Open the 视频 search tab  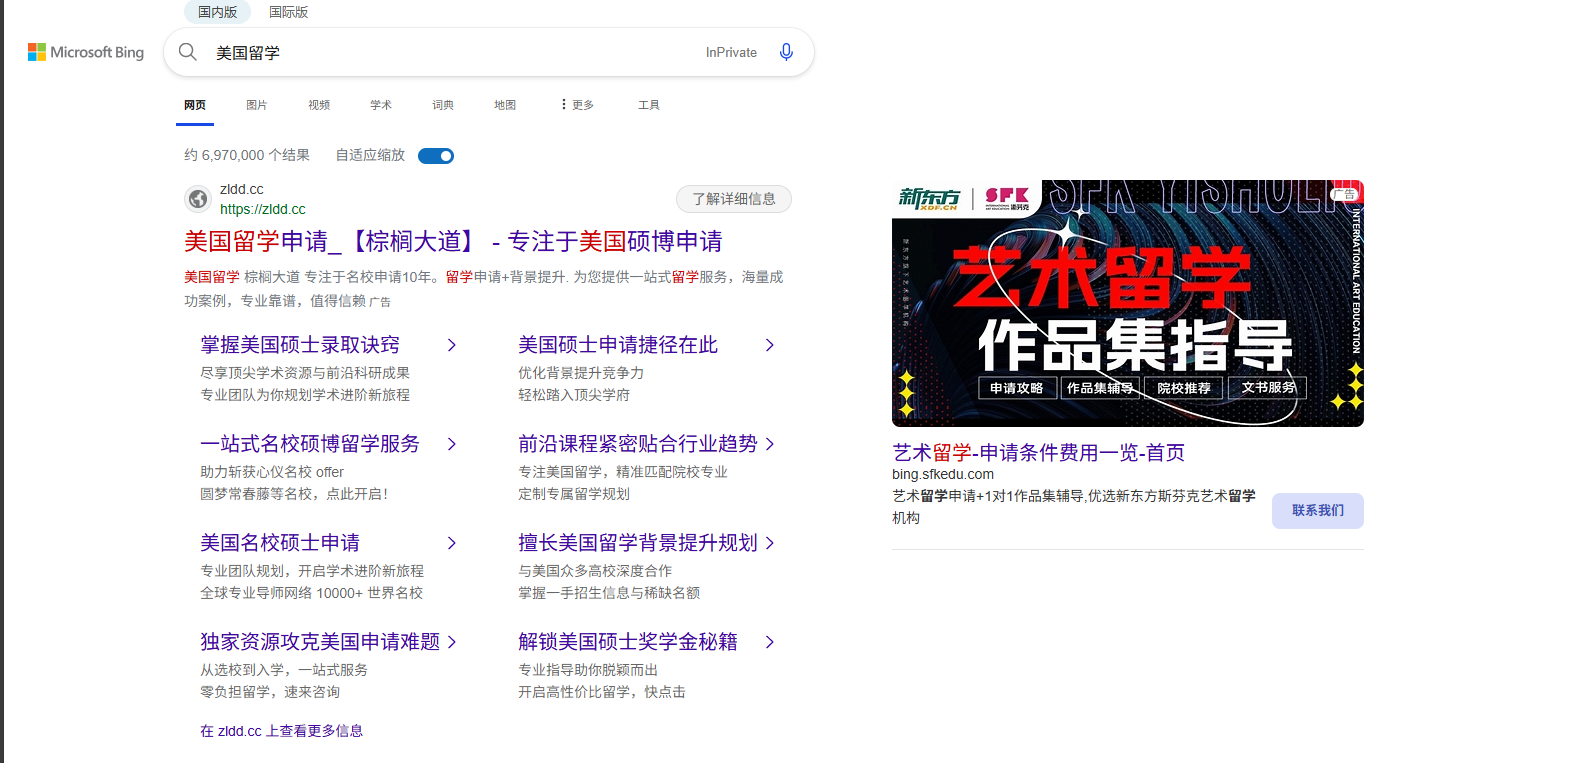click(x=319, y=105)
